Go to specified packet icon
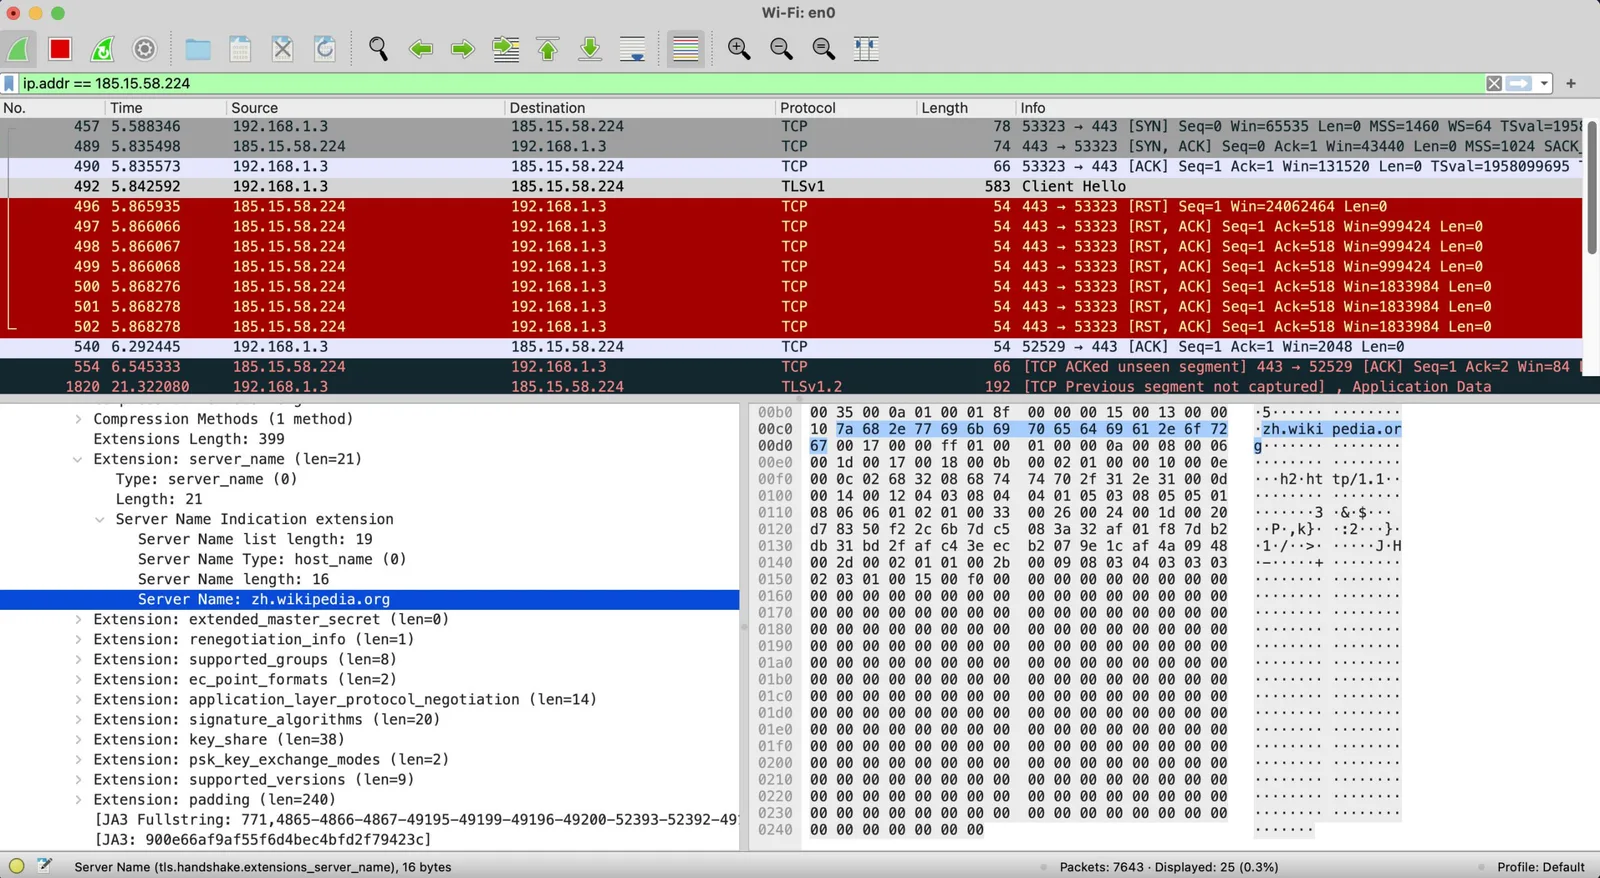This screenshot has width=1600, height=878. tap(506, 48)
